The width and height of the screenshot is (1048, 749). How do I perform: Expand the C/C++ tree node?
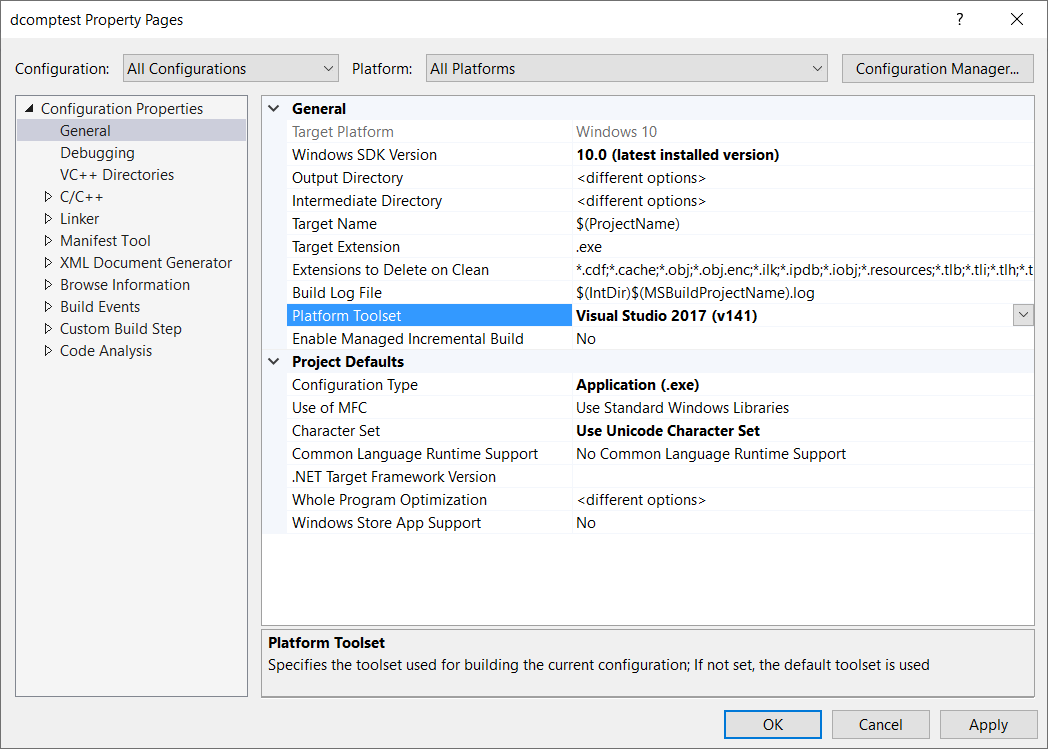[x=48, y=197]
